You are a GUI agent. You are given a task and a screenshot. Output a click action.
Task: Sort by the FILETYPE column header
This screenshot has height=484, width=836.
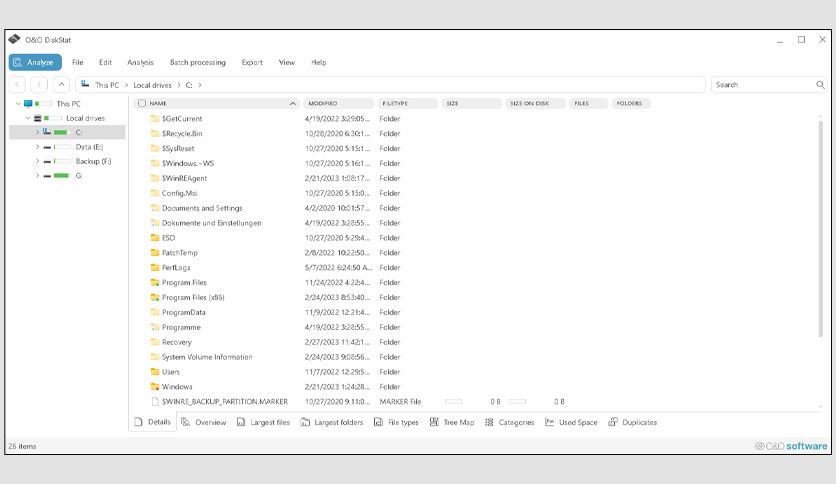pyautogui.click(x=408, y=103)
